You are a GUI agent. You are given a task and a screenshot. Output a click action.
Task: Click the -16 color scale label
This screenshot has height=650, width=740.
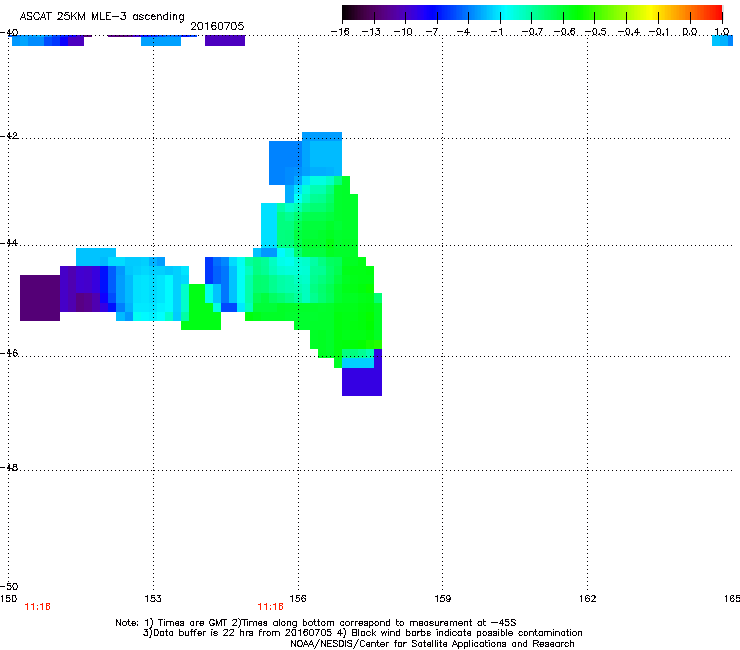[x=340, y=32]
